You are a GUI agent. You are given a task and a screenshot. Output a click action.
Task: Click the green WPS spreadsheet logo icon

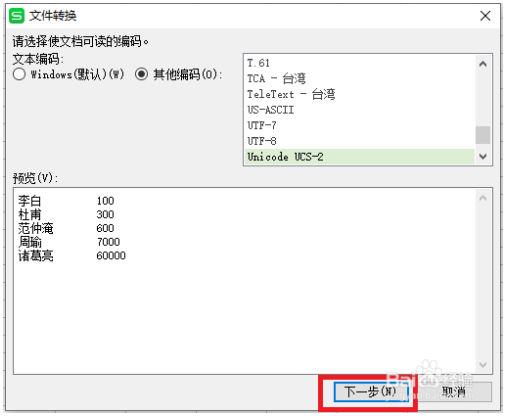tap(17, 16)
